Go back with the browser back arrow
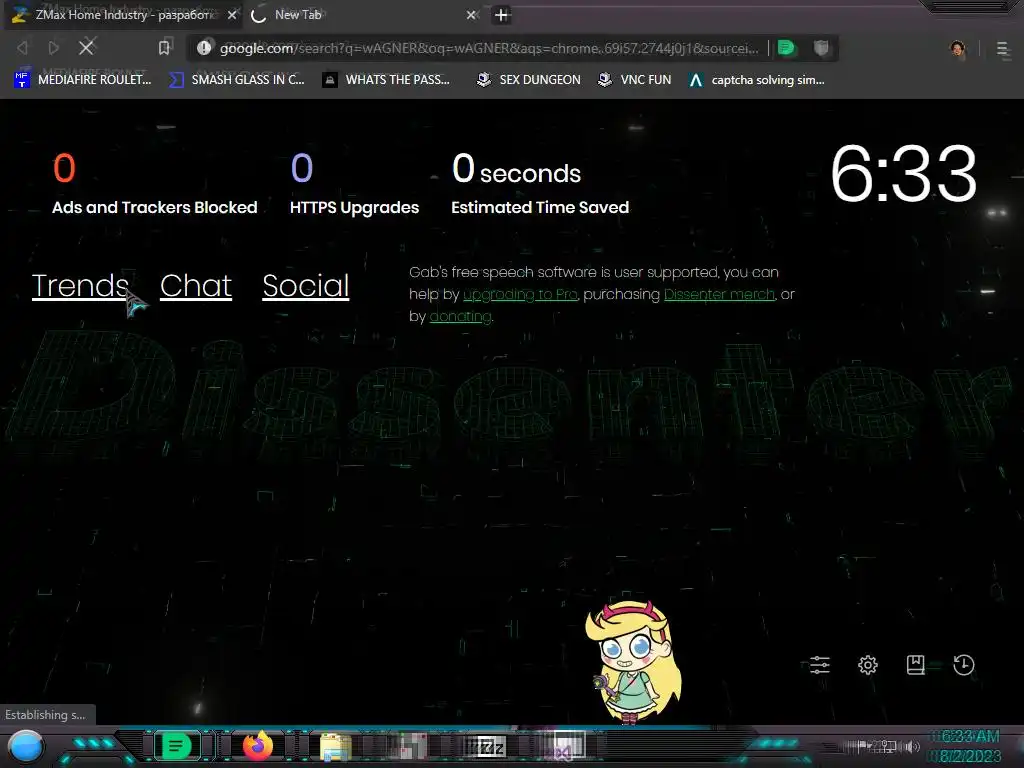Viewport: 1024px width, 768px height. (22, 48)
